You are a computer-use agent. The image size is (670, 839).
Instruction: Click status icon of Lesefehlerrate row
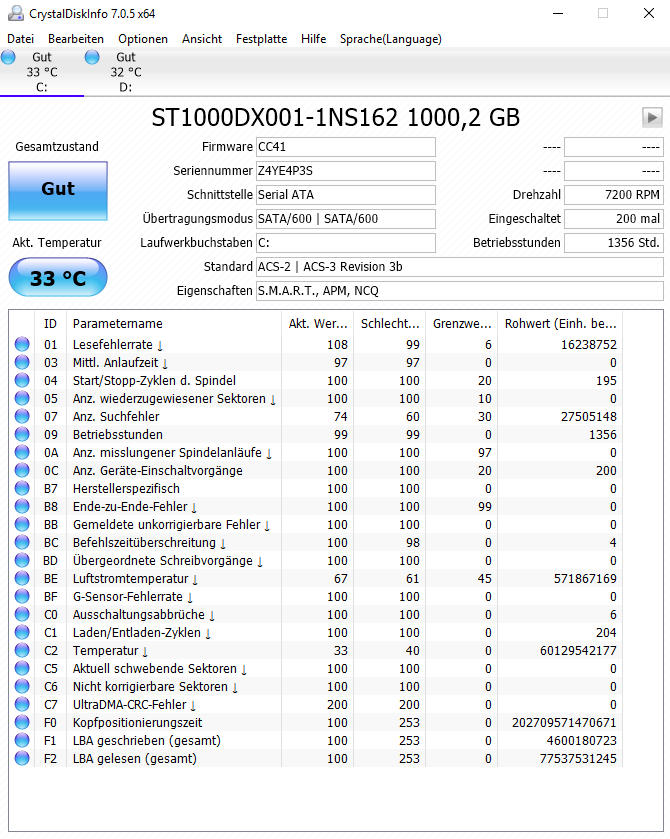pos(22,345)
